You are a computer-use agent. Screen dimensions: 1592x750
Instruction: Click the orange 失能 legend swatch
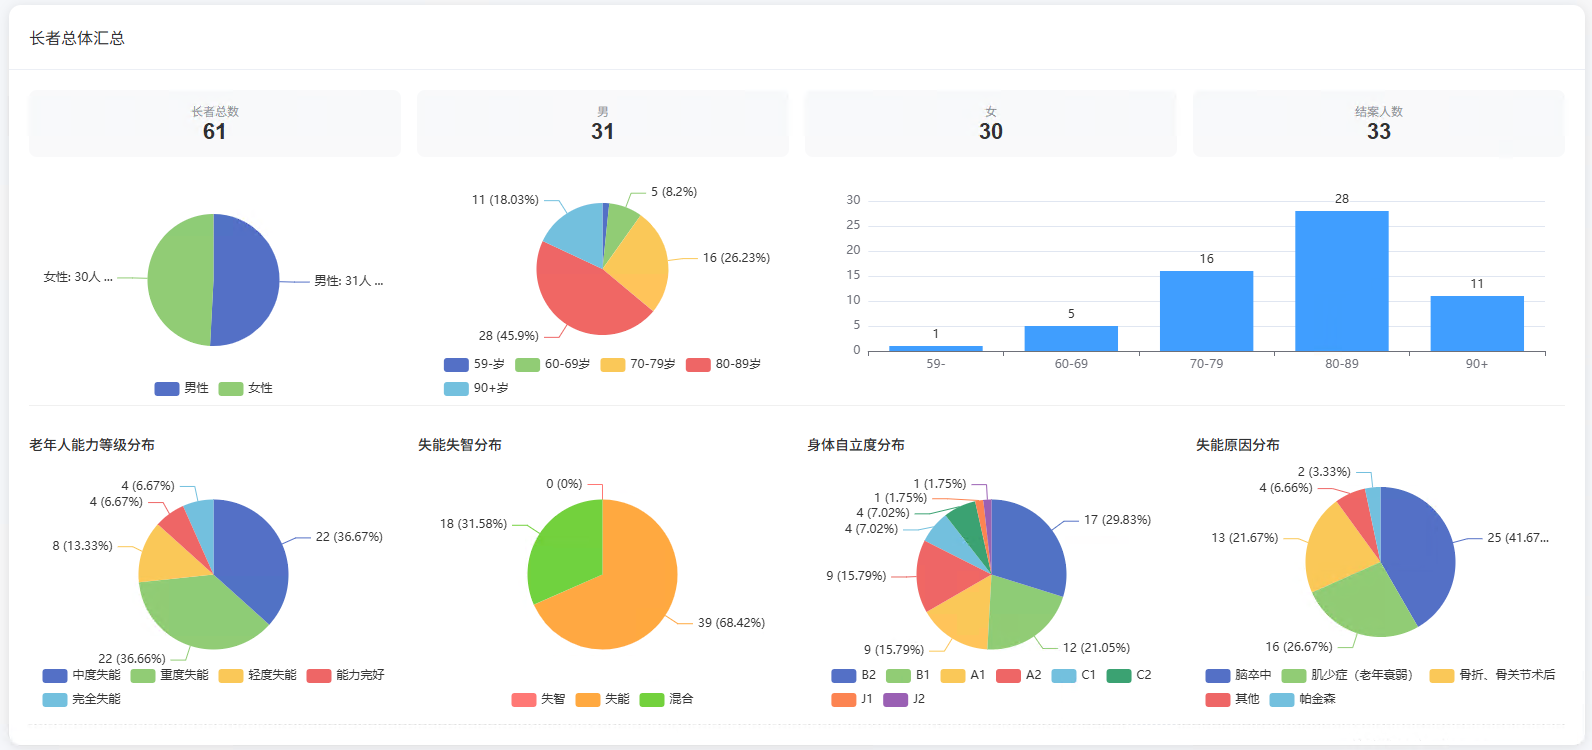click(x=588, y=699)
